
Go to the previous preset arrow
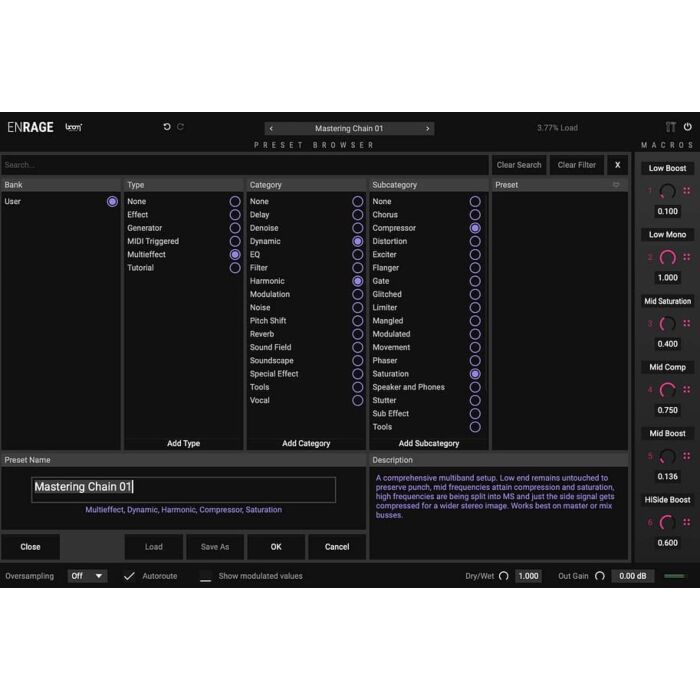271,129
